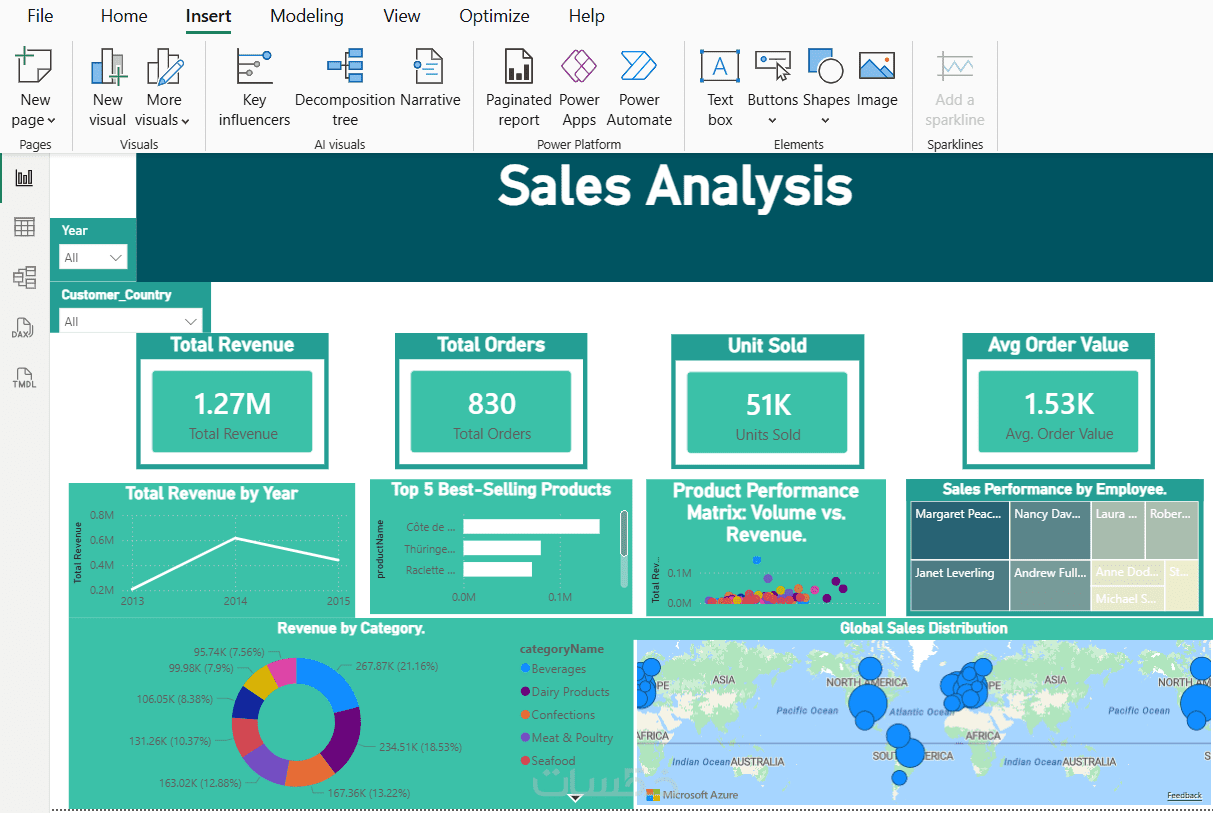Select Nancy Davolio treemap tile
Viewport: 1213px width, 813px height.
1049,531
